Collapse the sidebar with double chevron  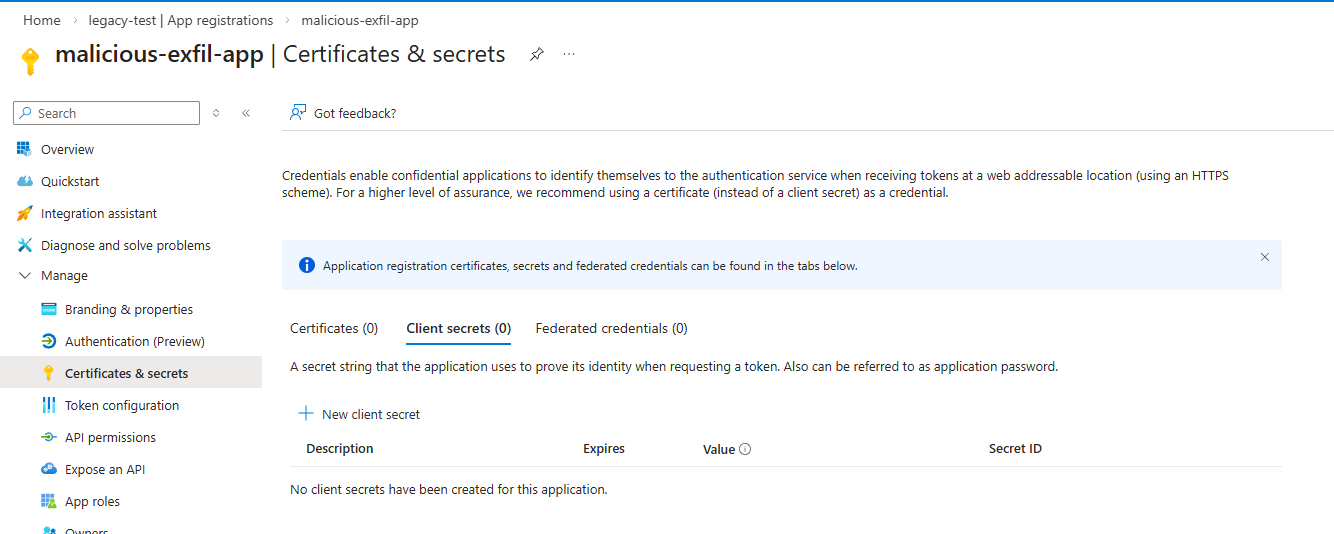[x=246, y=113]
